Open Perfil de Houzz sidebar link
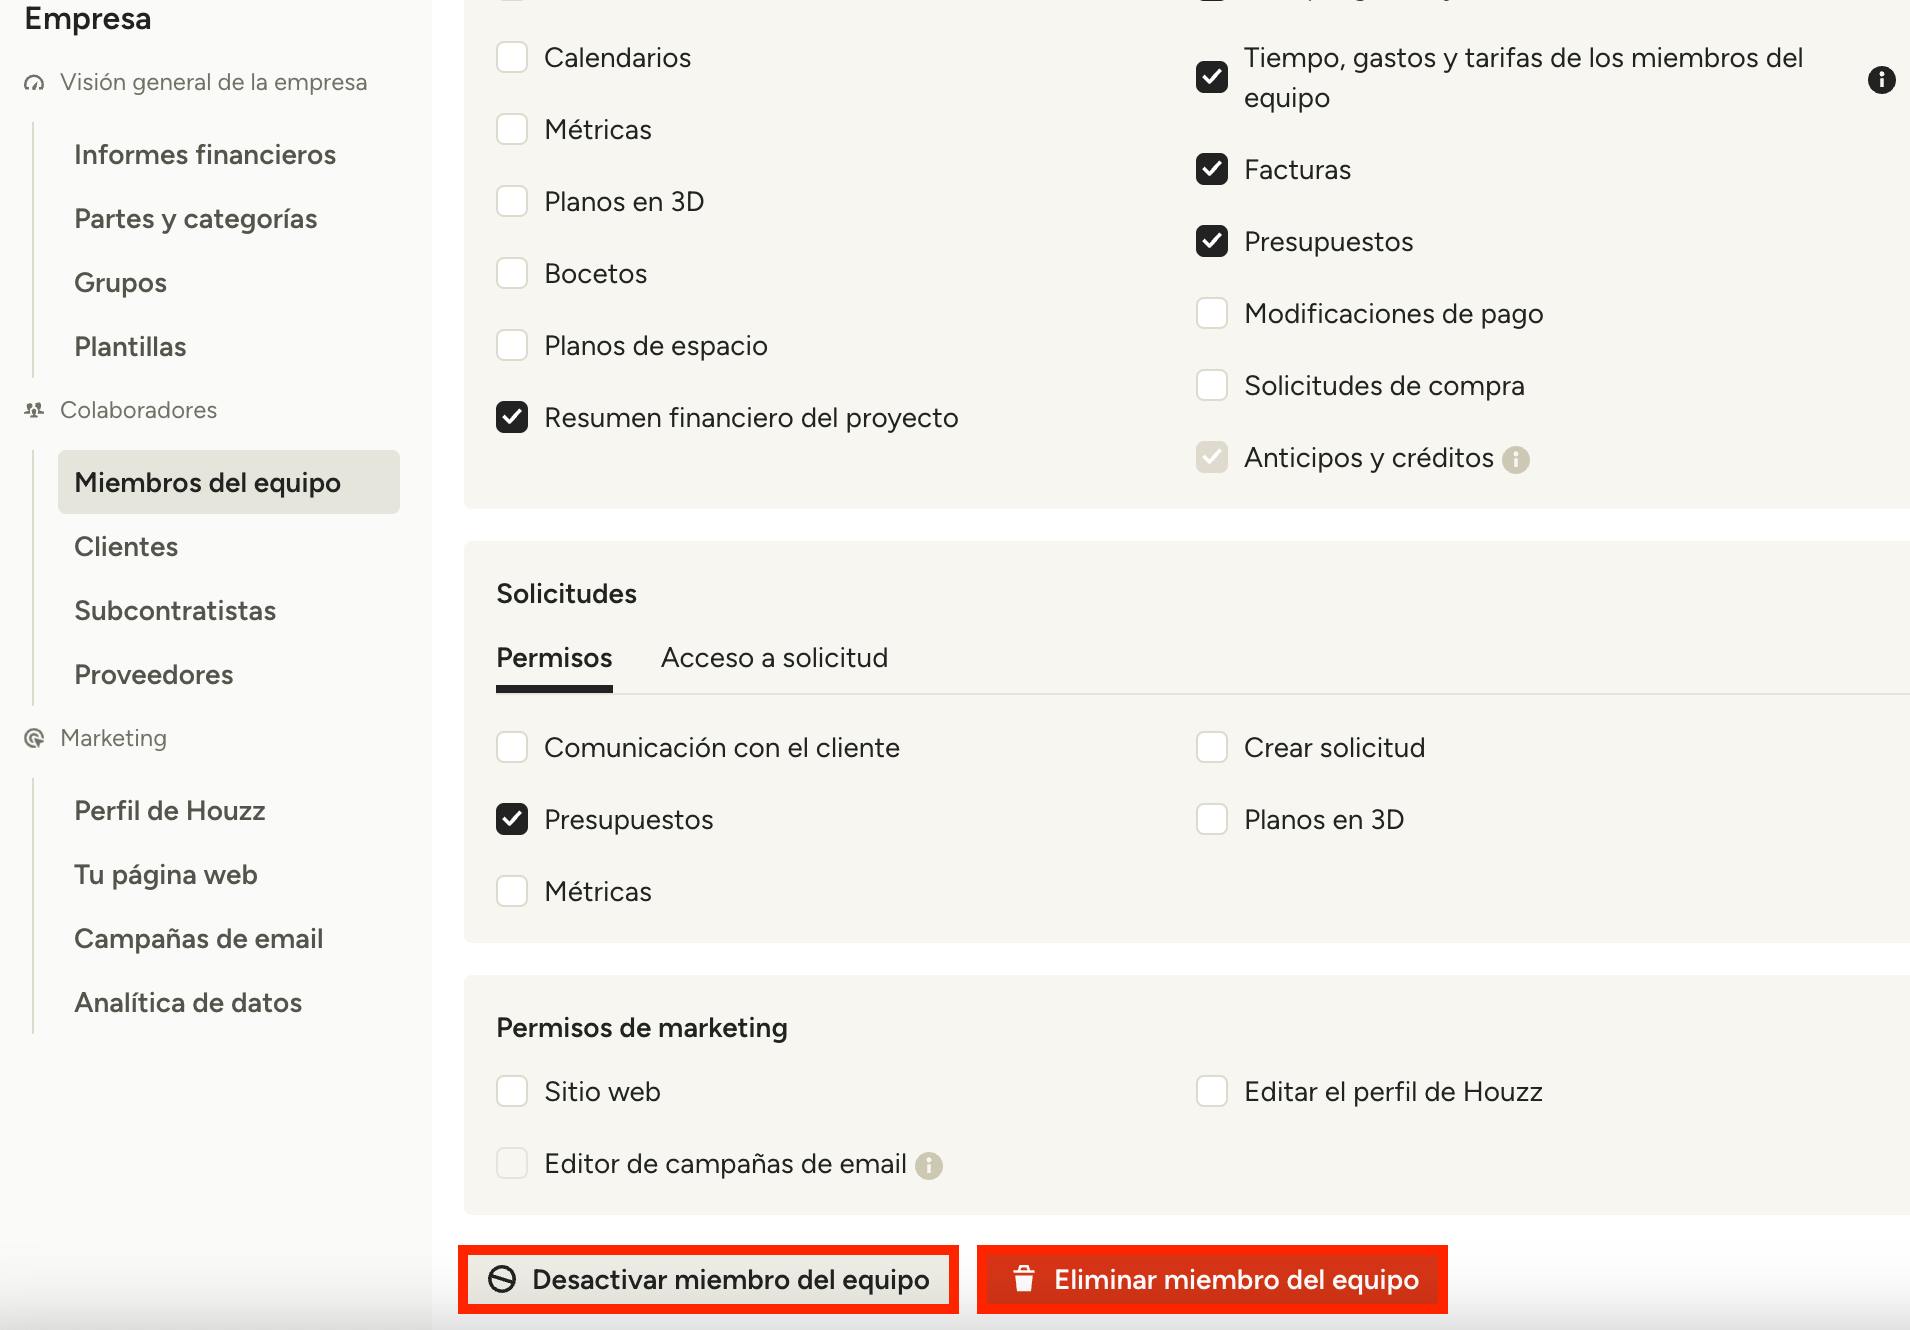This screenshot has height=1330, width=1910. point(170,811)
